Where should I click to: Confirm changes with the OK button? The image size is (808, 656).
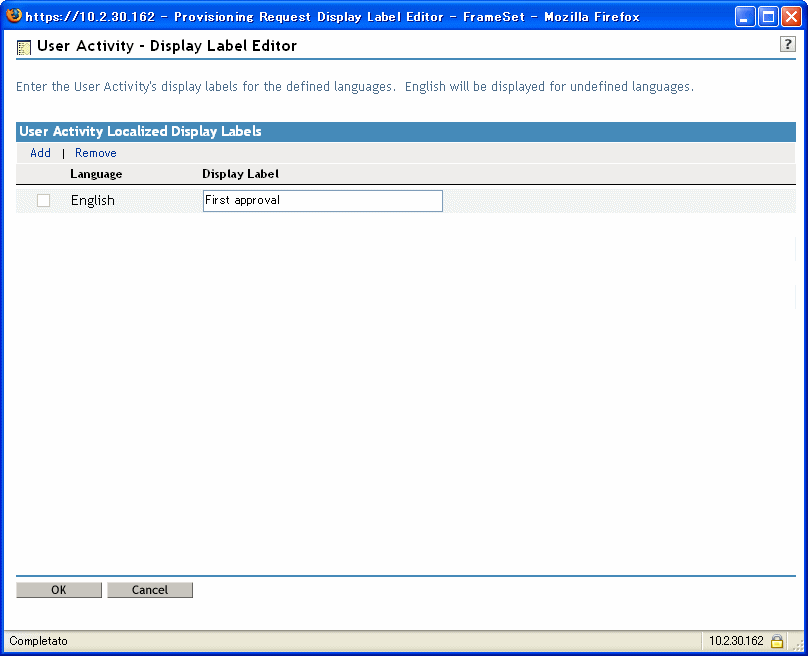pyautogui.click(x=59, y=590)
